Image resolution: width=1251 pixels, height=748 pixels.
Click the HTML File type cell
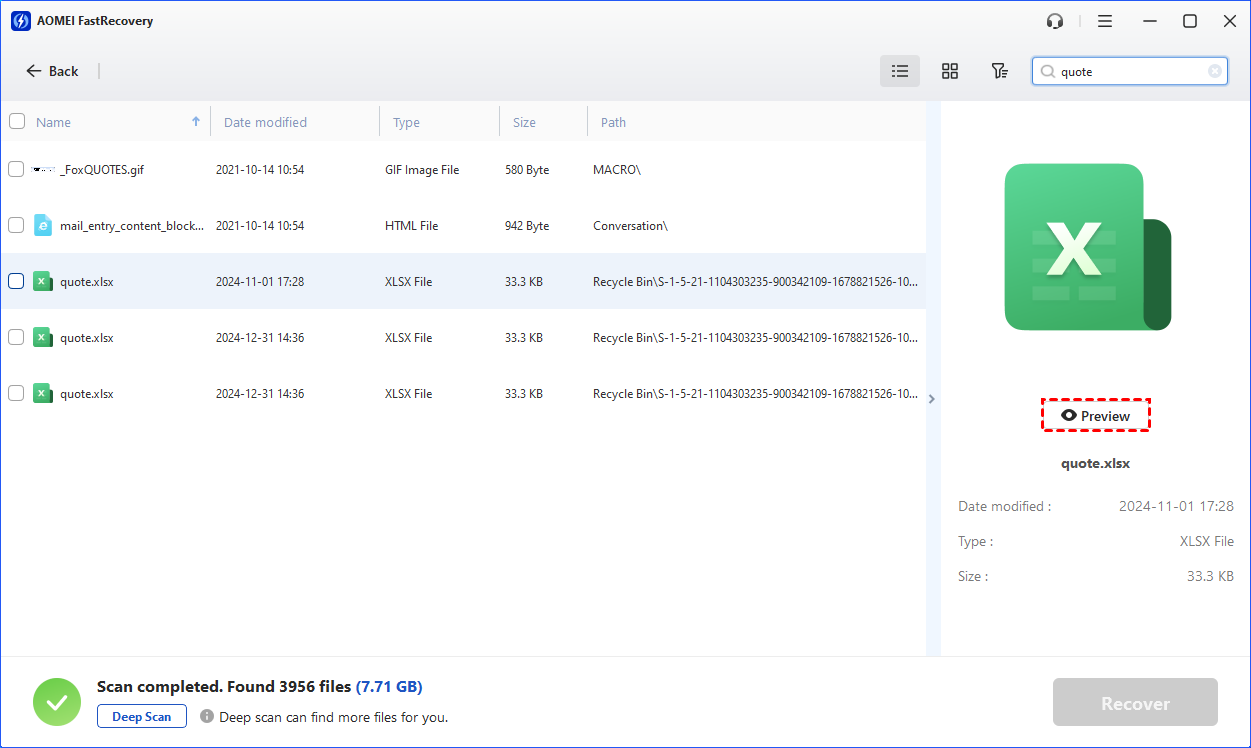point(411,226)
